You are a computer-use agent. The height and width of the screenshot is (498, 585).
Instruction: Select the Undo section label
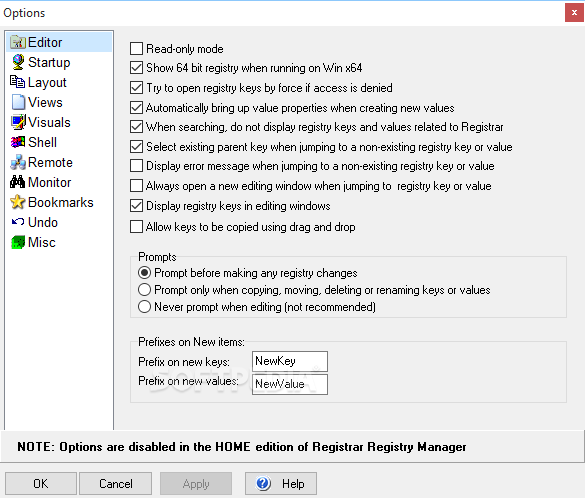point(43,222)
